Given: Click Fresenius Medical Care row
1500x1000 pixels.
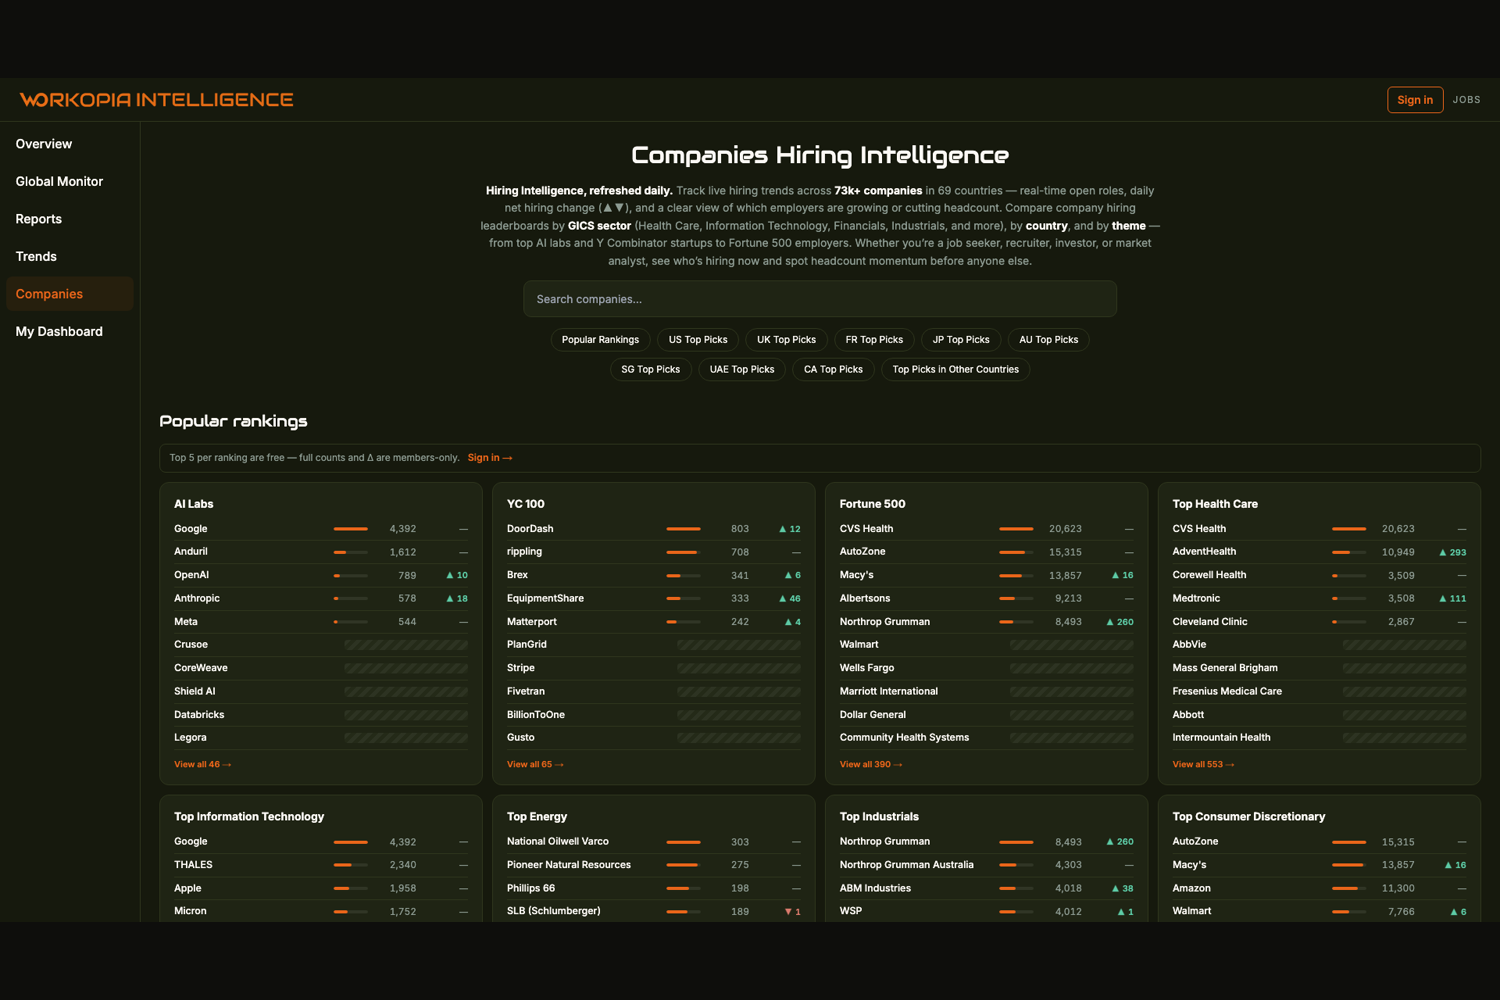Looking at the screenshot, I should pos(1320,691).
